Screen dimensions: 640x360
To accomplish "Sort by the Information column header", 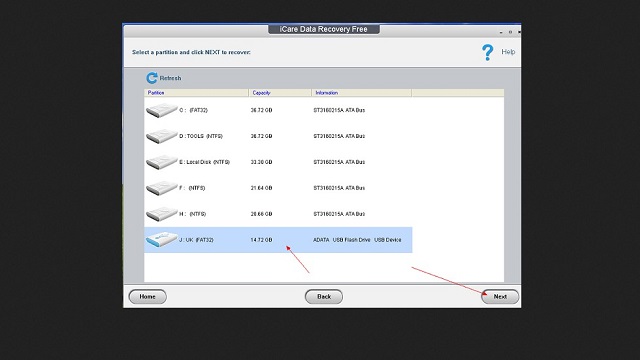I will 362,93.
